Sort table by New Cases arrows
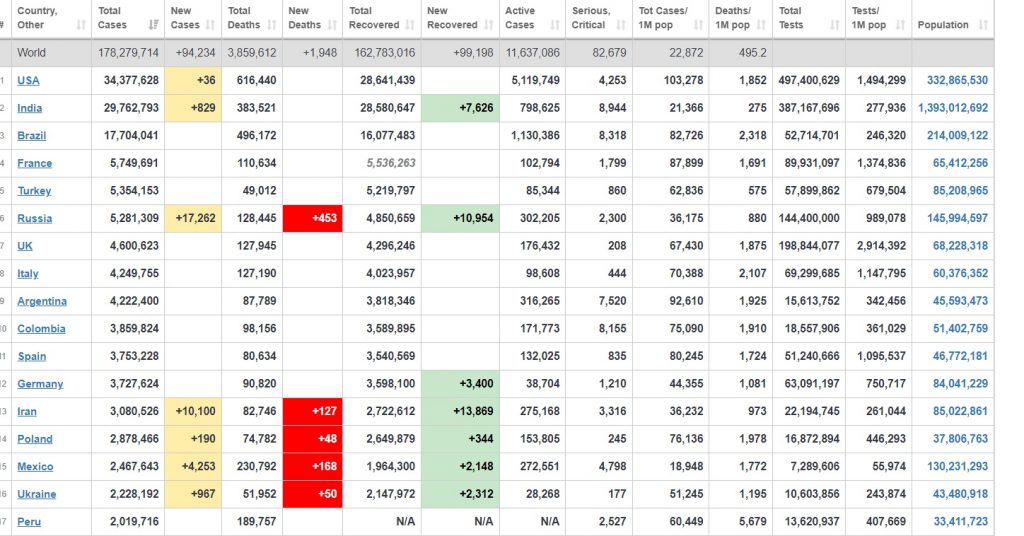1024x536 pixels. pyautogui.click(x=210, y=25)
